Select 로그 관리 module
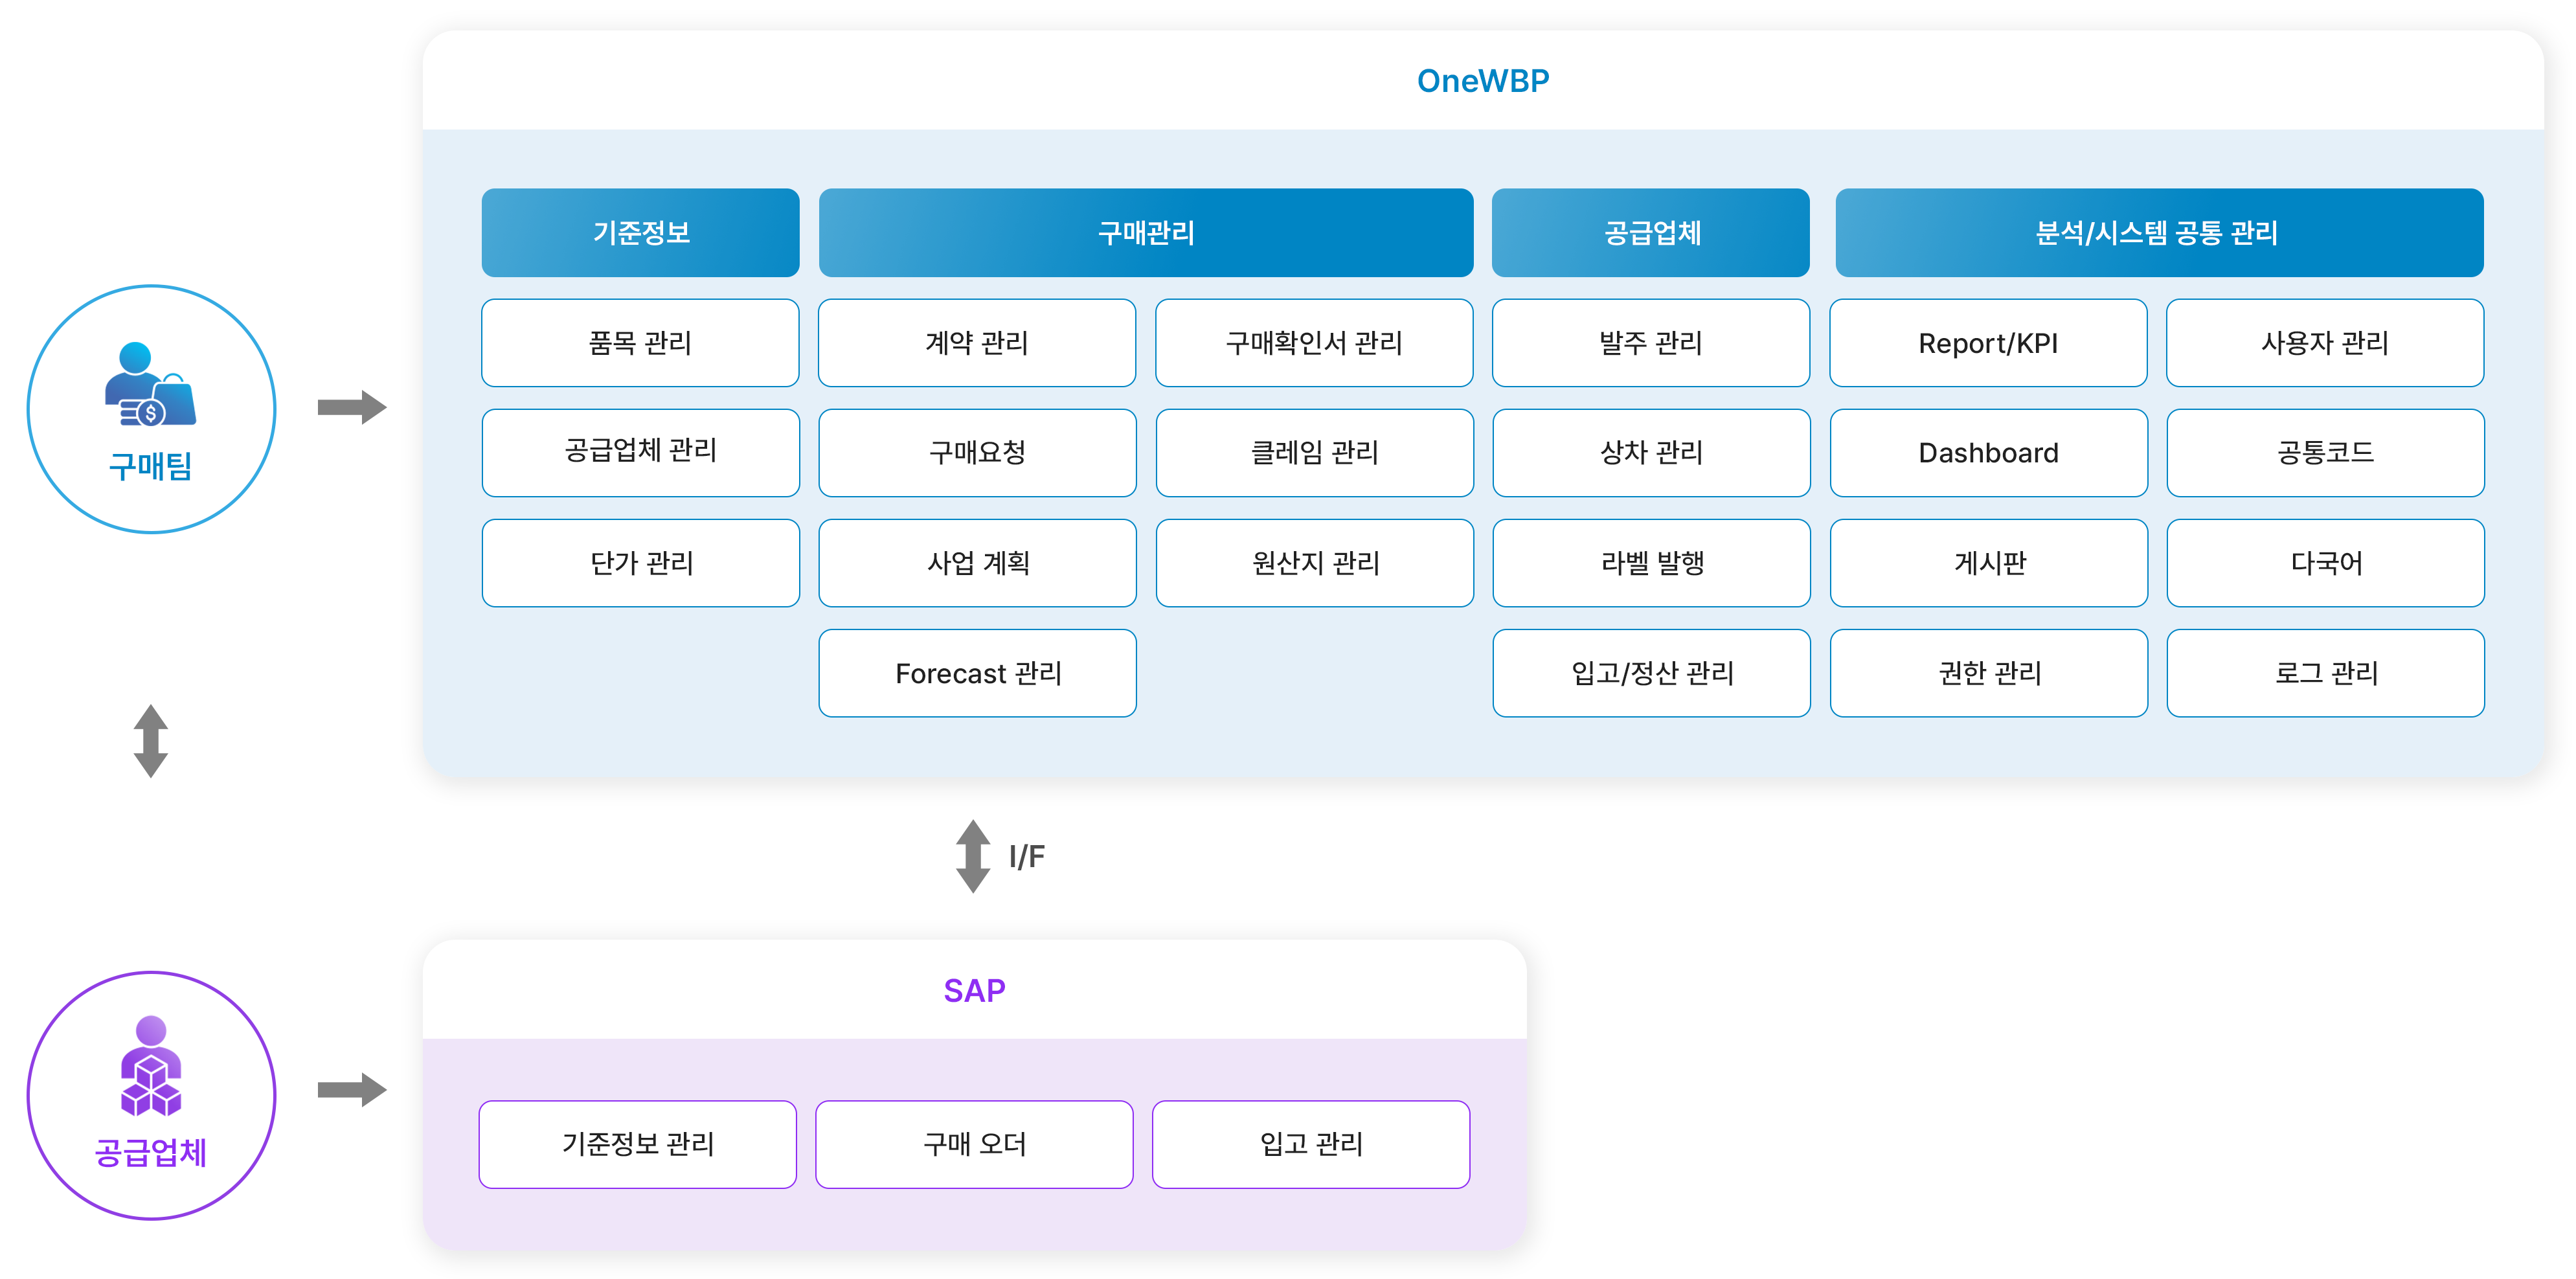The width and height of the screenshot is (2576, 1279). pyautogui.click(x=2325, y=673)
